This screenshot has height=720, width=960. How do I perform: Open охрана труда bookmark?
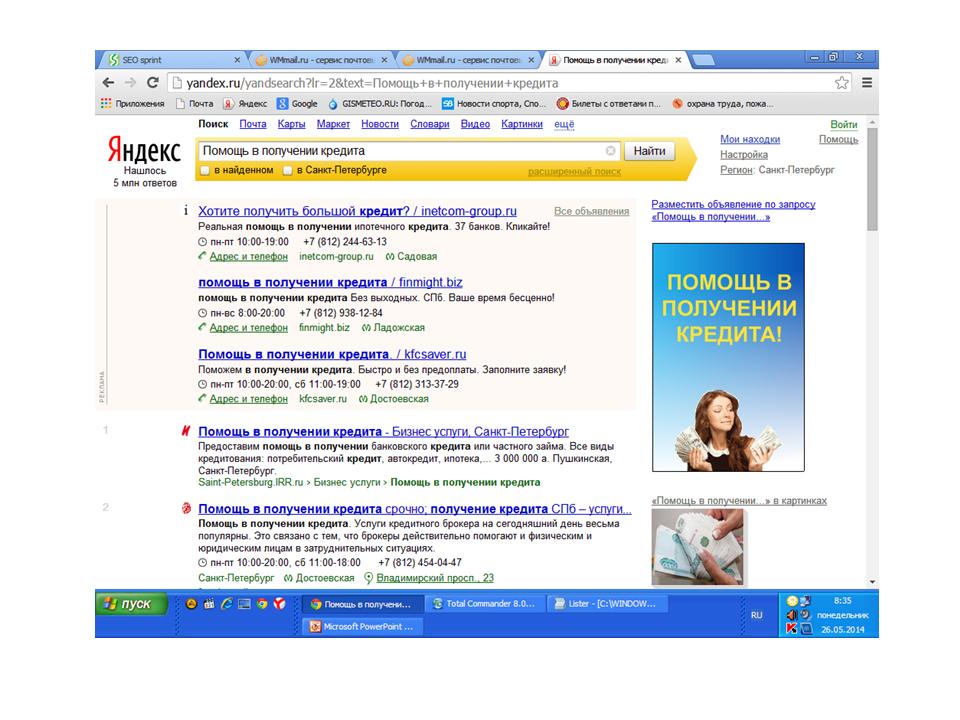click(x=723, y=103)
